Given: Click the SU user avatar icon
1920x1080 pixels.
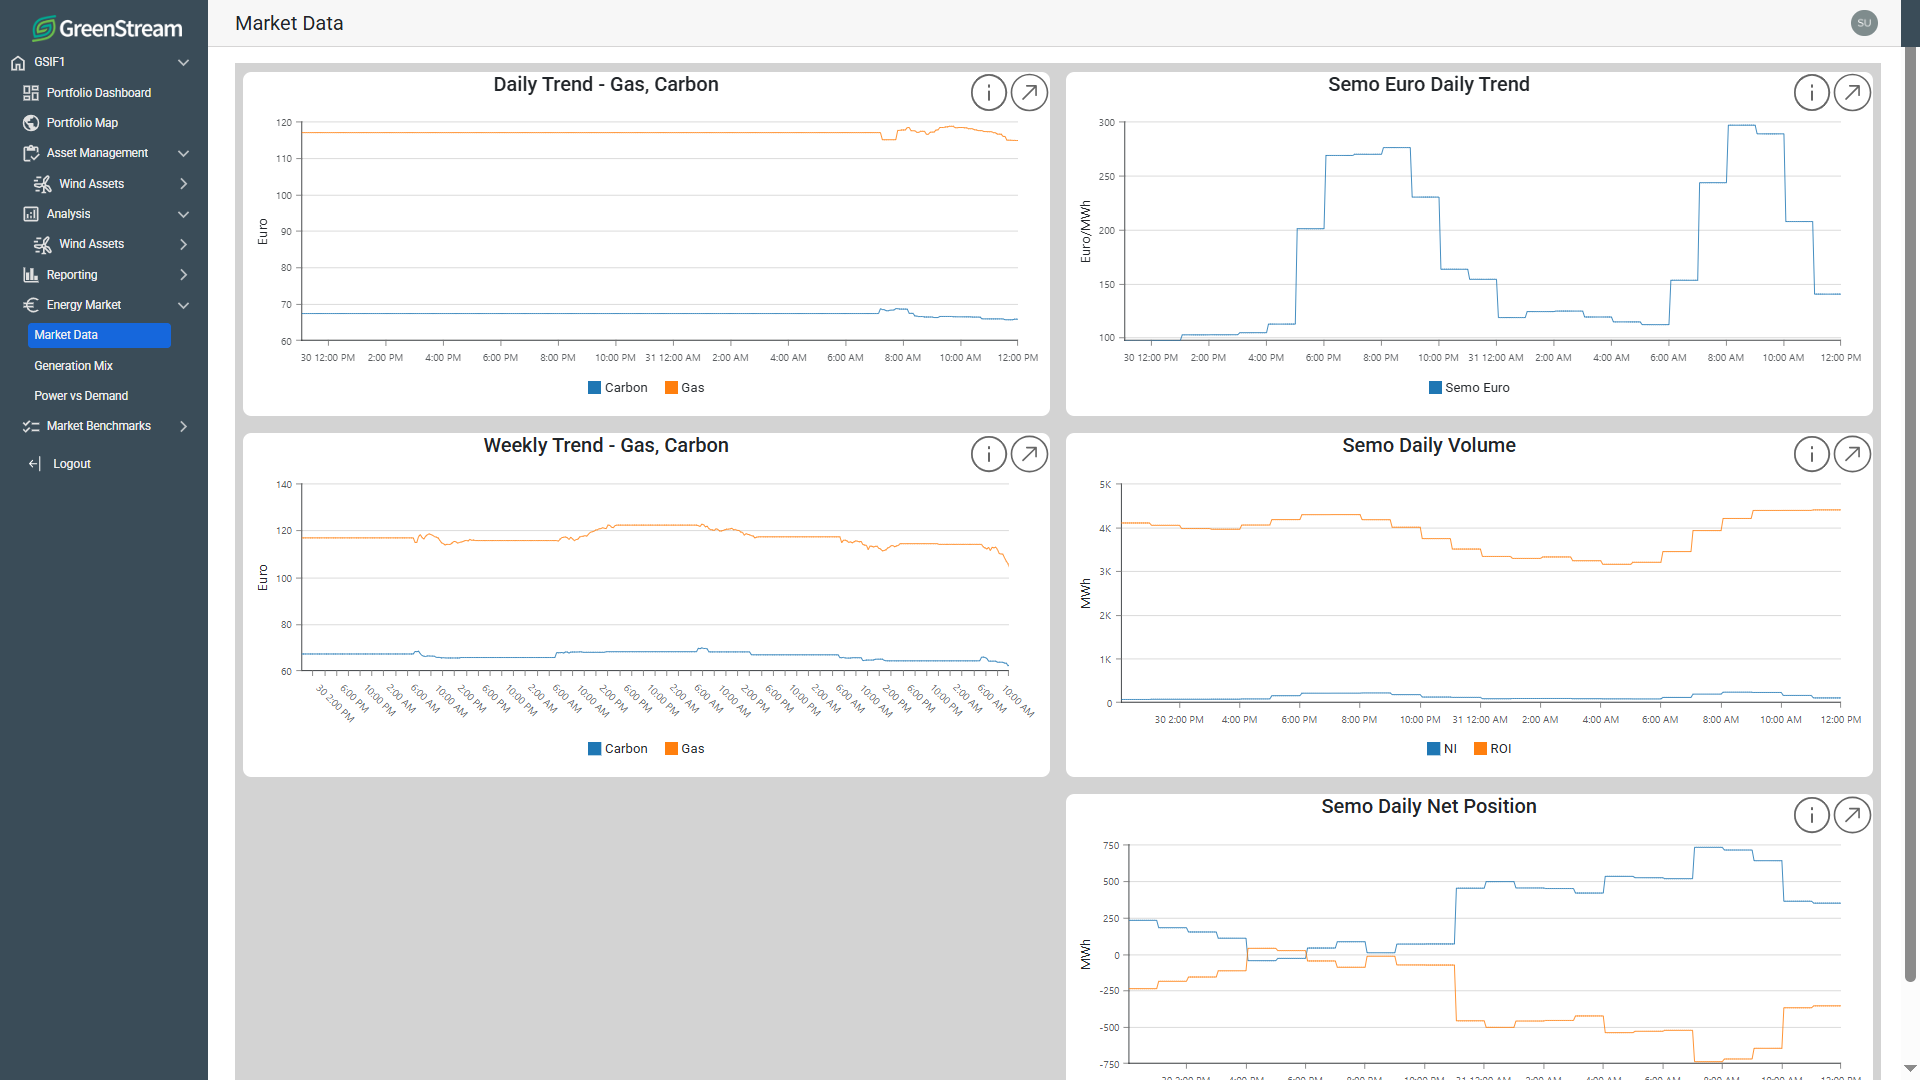Looking at the screenshot, I should click(1864, 23).
